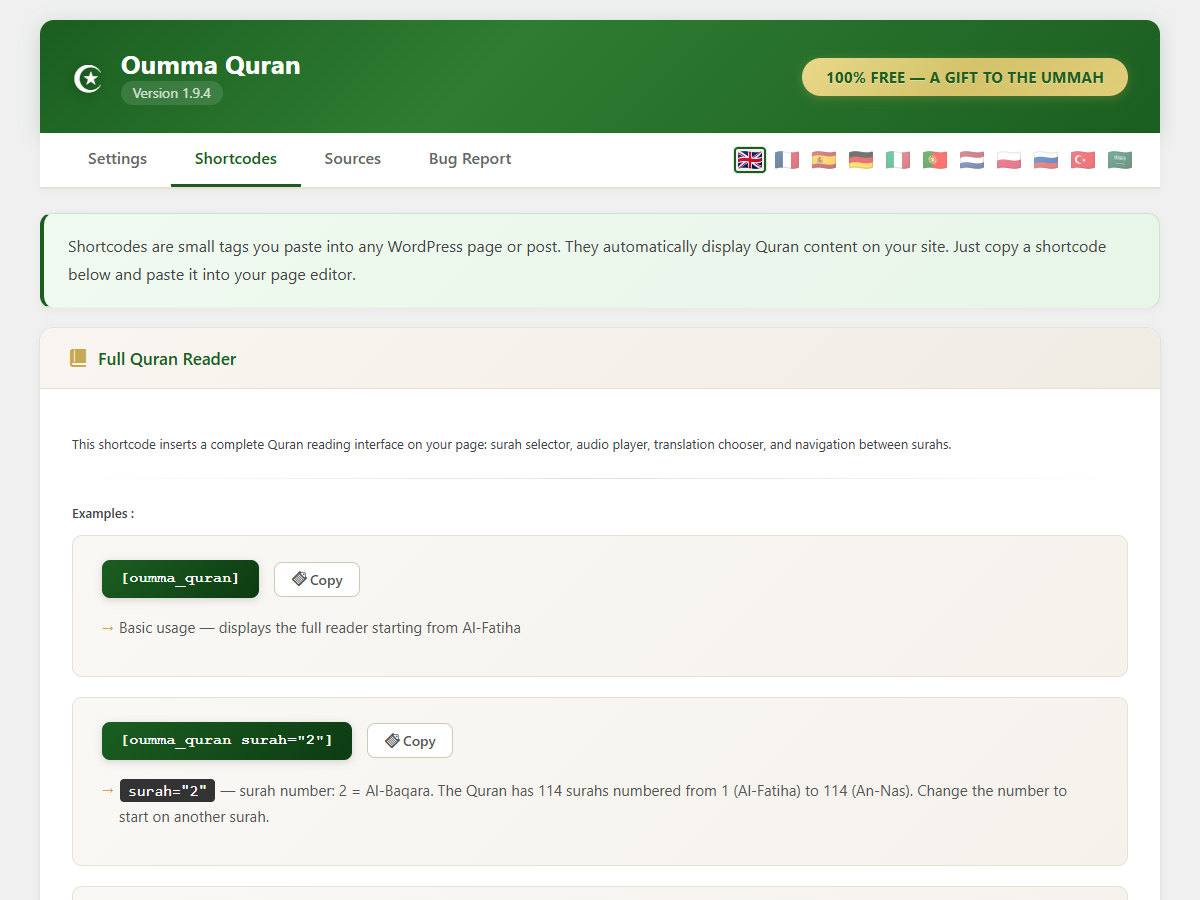Click the crescent moon star logo
This screenshot has width=1200, height=900.
tap(89, 78)
